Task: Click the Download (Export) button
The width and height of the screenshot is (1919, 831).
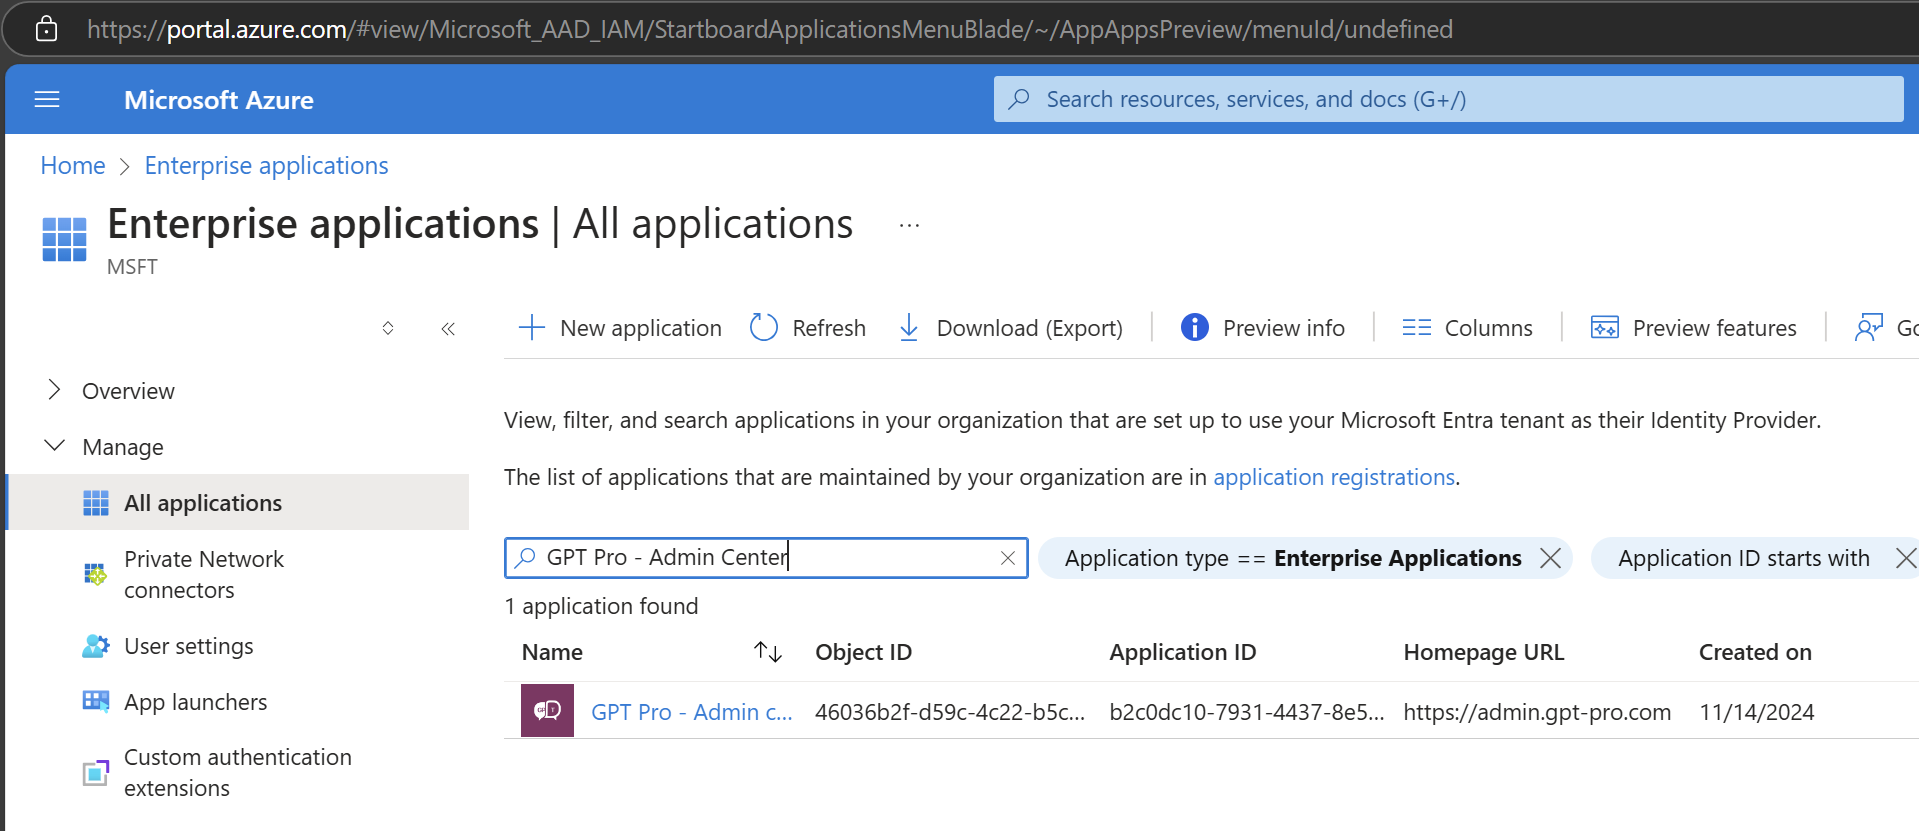Action: [1010, 328]
